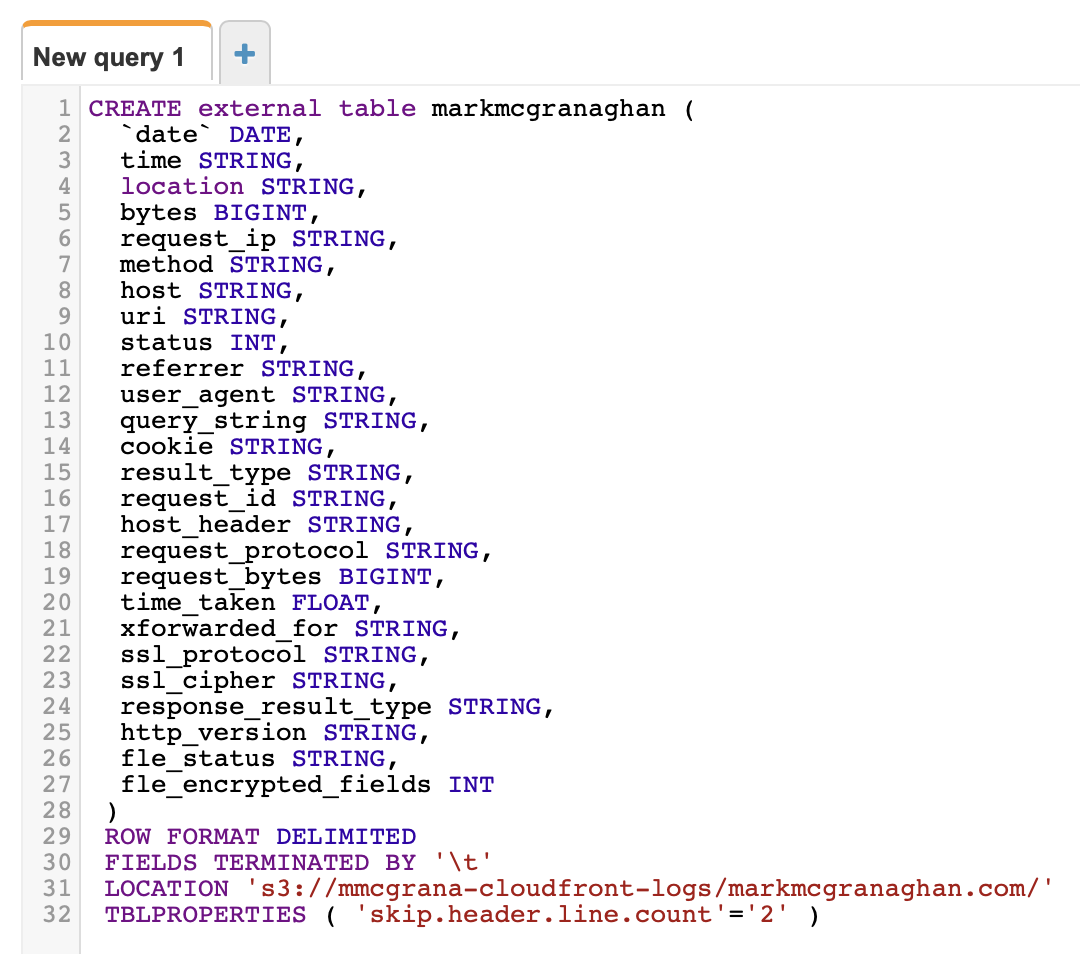Click the response_result_type column name
The image size is (1080, 954).
pos(276,707)
